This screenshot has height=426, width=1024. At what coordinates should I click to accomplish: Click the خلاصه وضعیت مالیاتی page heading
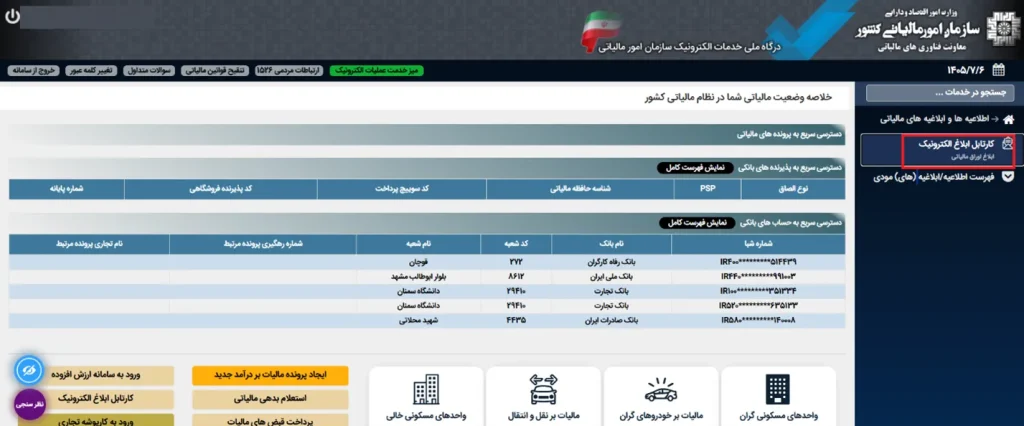tap(737, 97)
